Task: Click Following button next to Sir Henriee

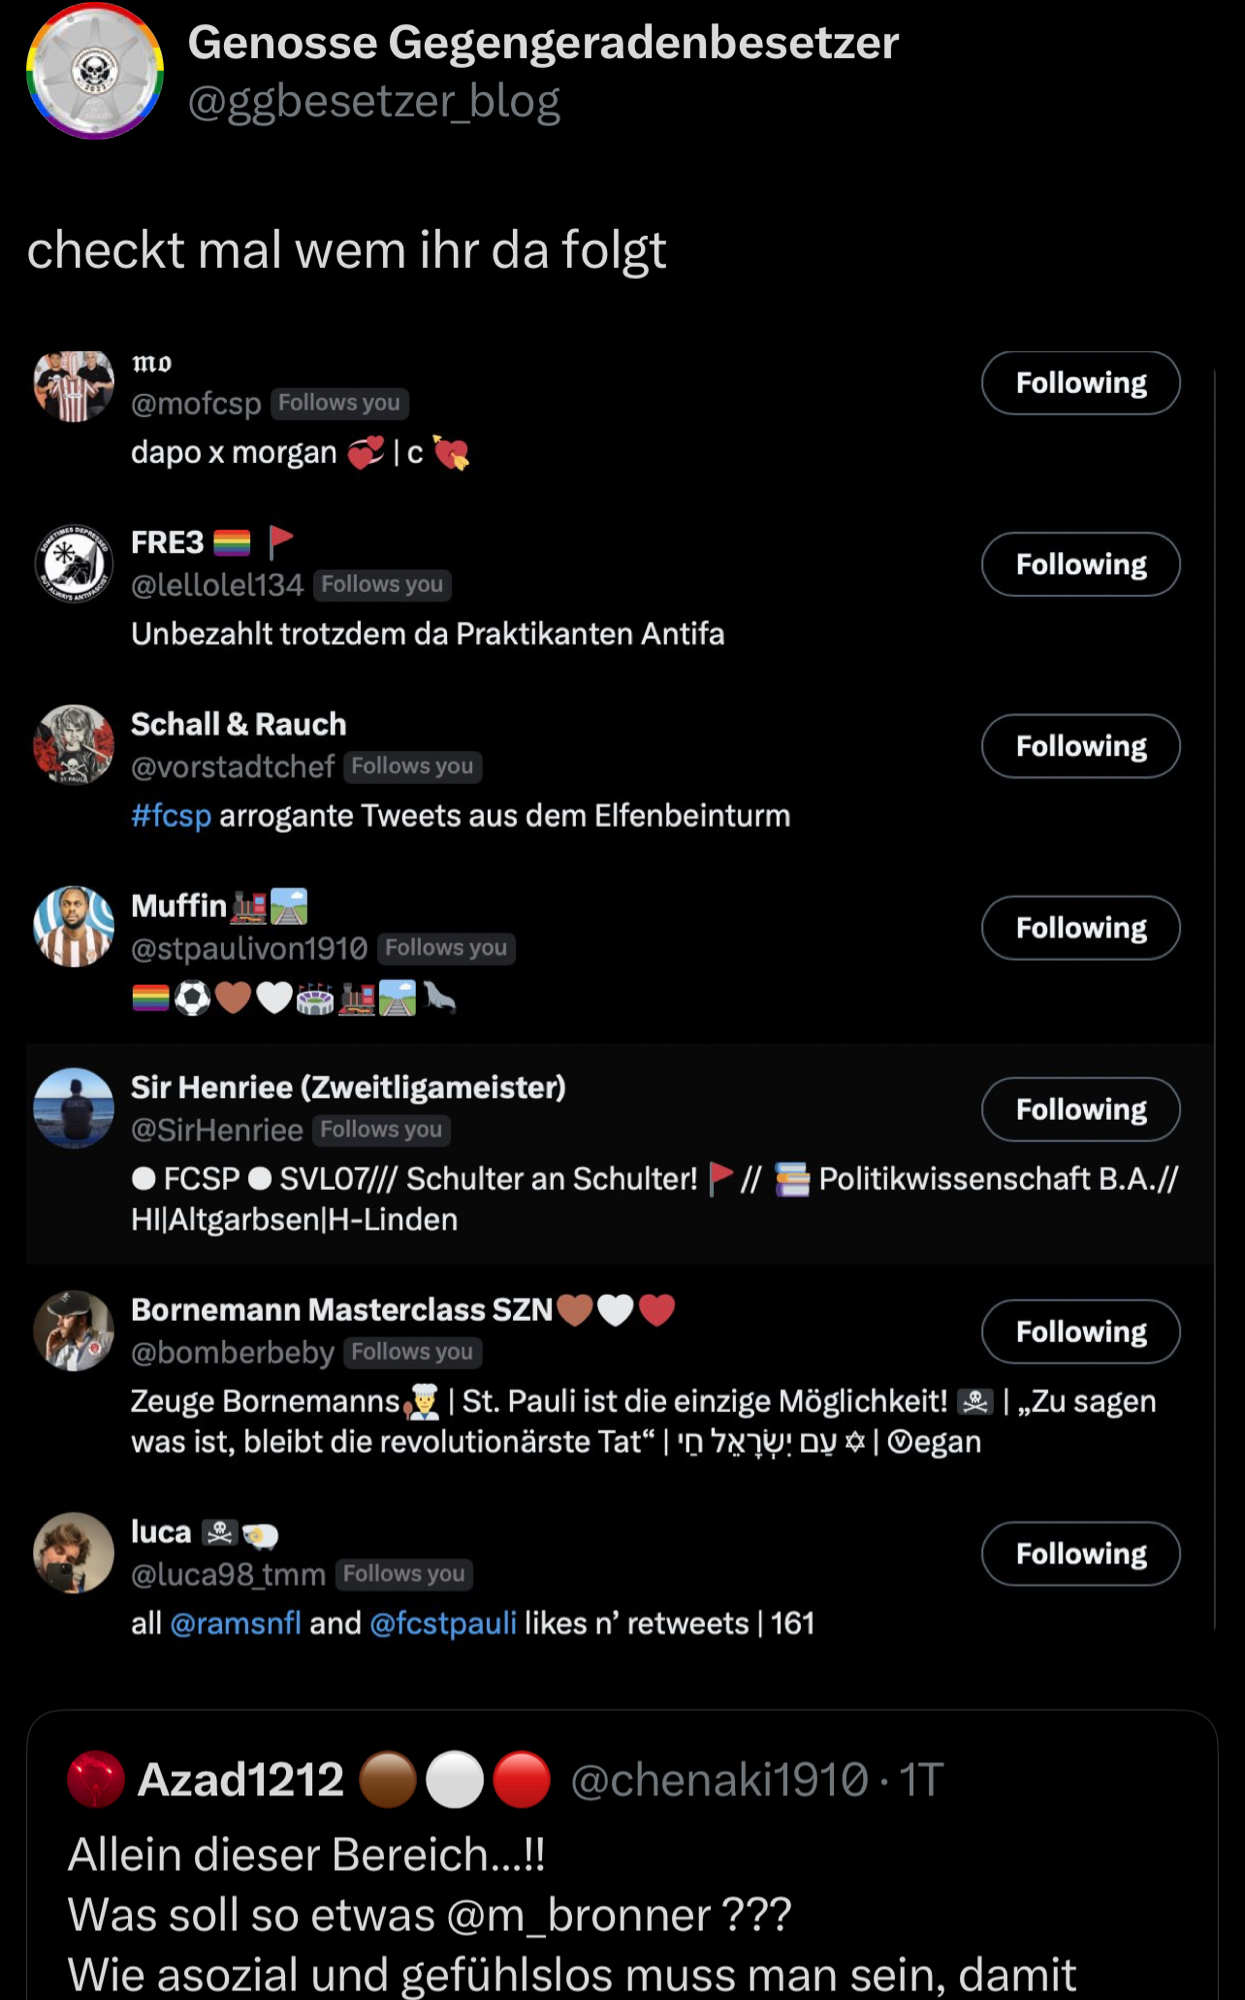Action: pos(1080,1110)
